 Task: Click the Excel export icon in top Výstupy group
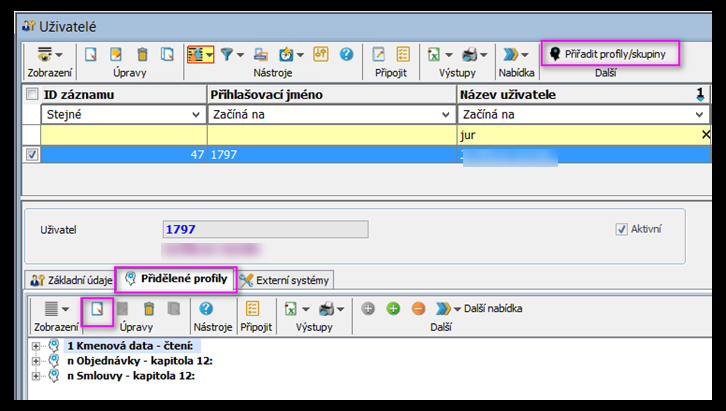[x=434, y=54]
